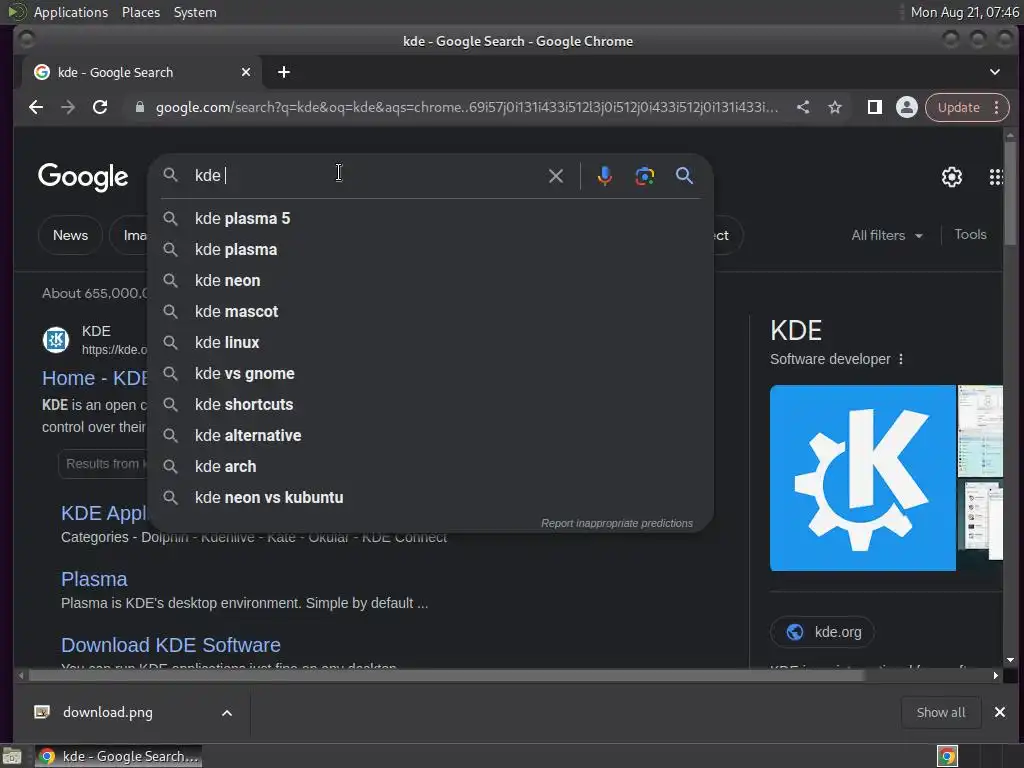Bookmark this page with the star
Viewport: 1024px width, 768px height.
835,107
